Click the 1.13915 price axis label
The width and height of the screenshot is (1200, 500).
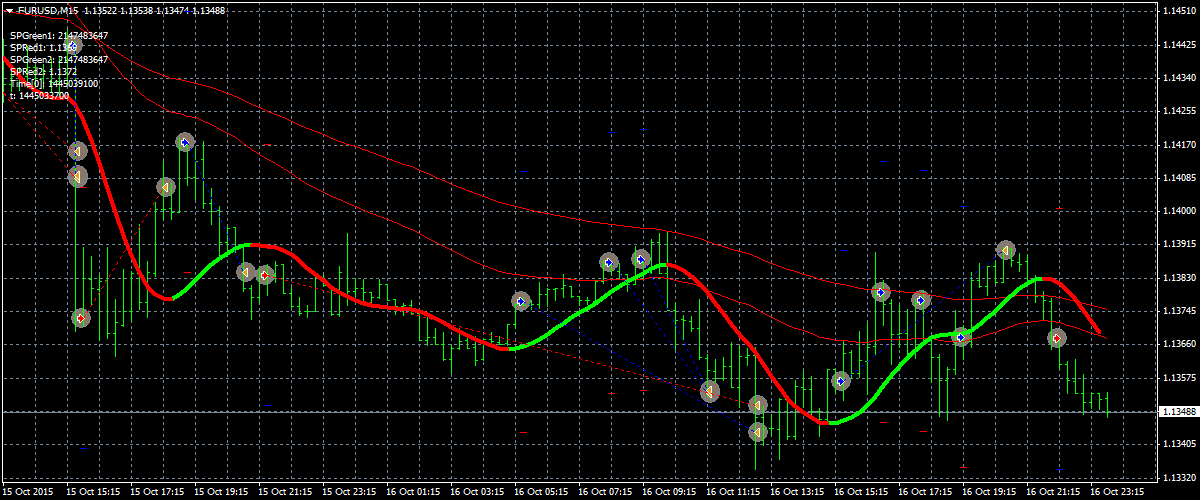[1180, 244]
